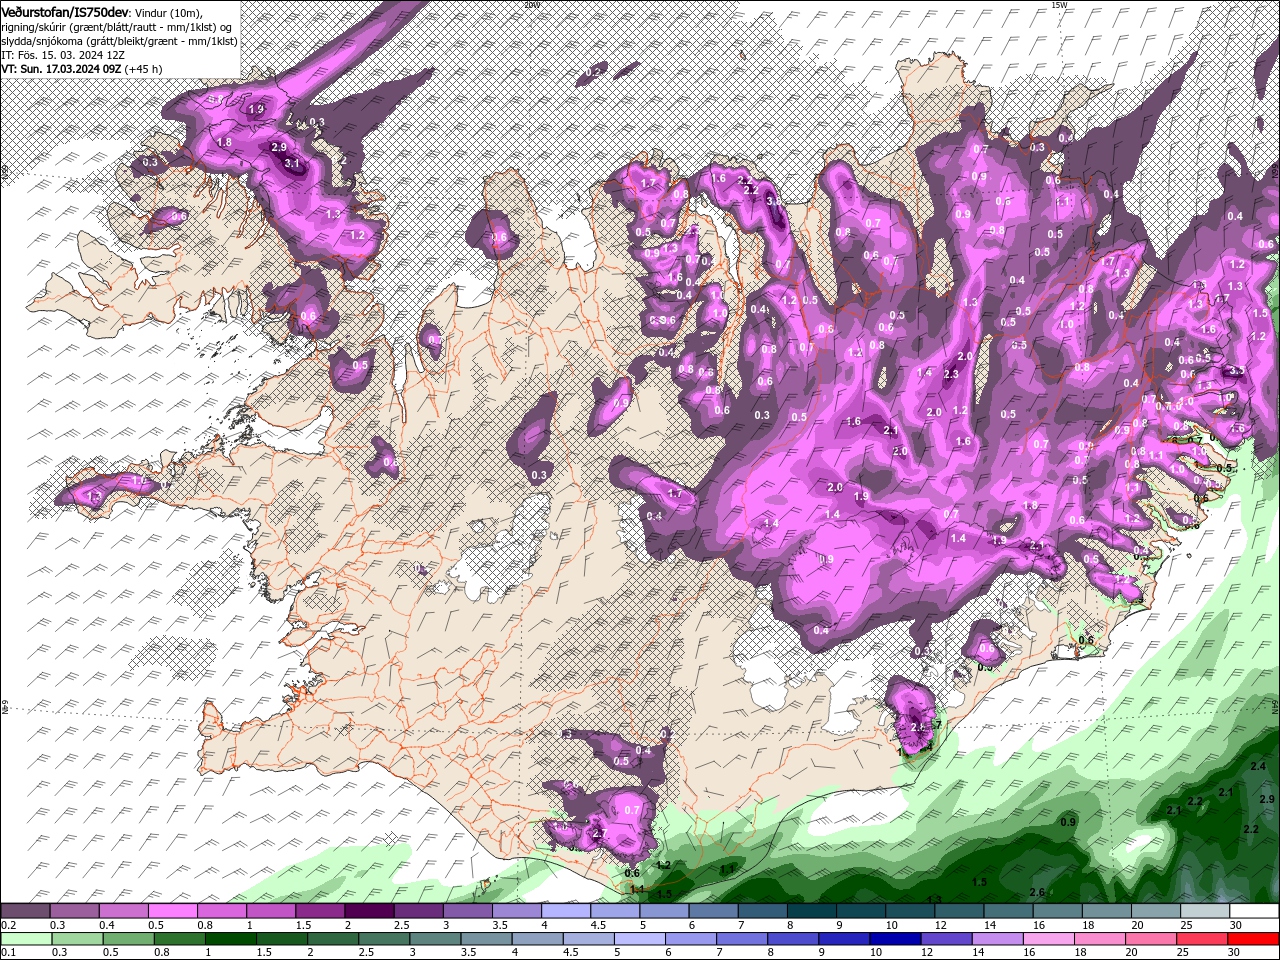Click the "0.1" label in the rain legend
1280x960 pixels.
[8, 952]
